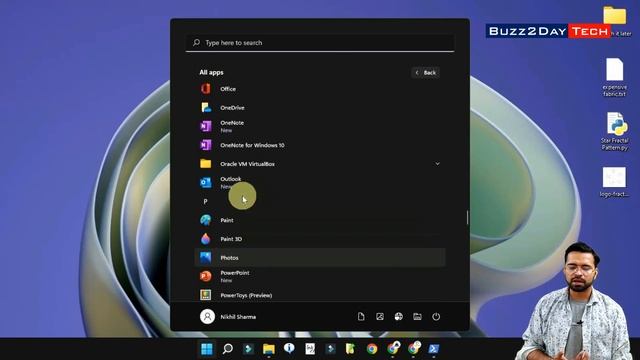Select Star Fractal Pattern.py on desktop

[x=614, y=131]
